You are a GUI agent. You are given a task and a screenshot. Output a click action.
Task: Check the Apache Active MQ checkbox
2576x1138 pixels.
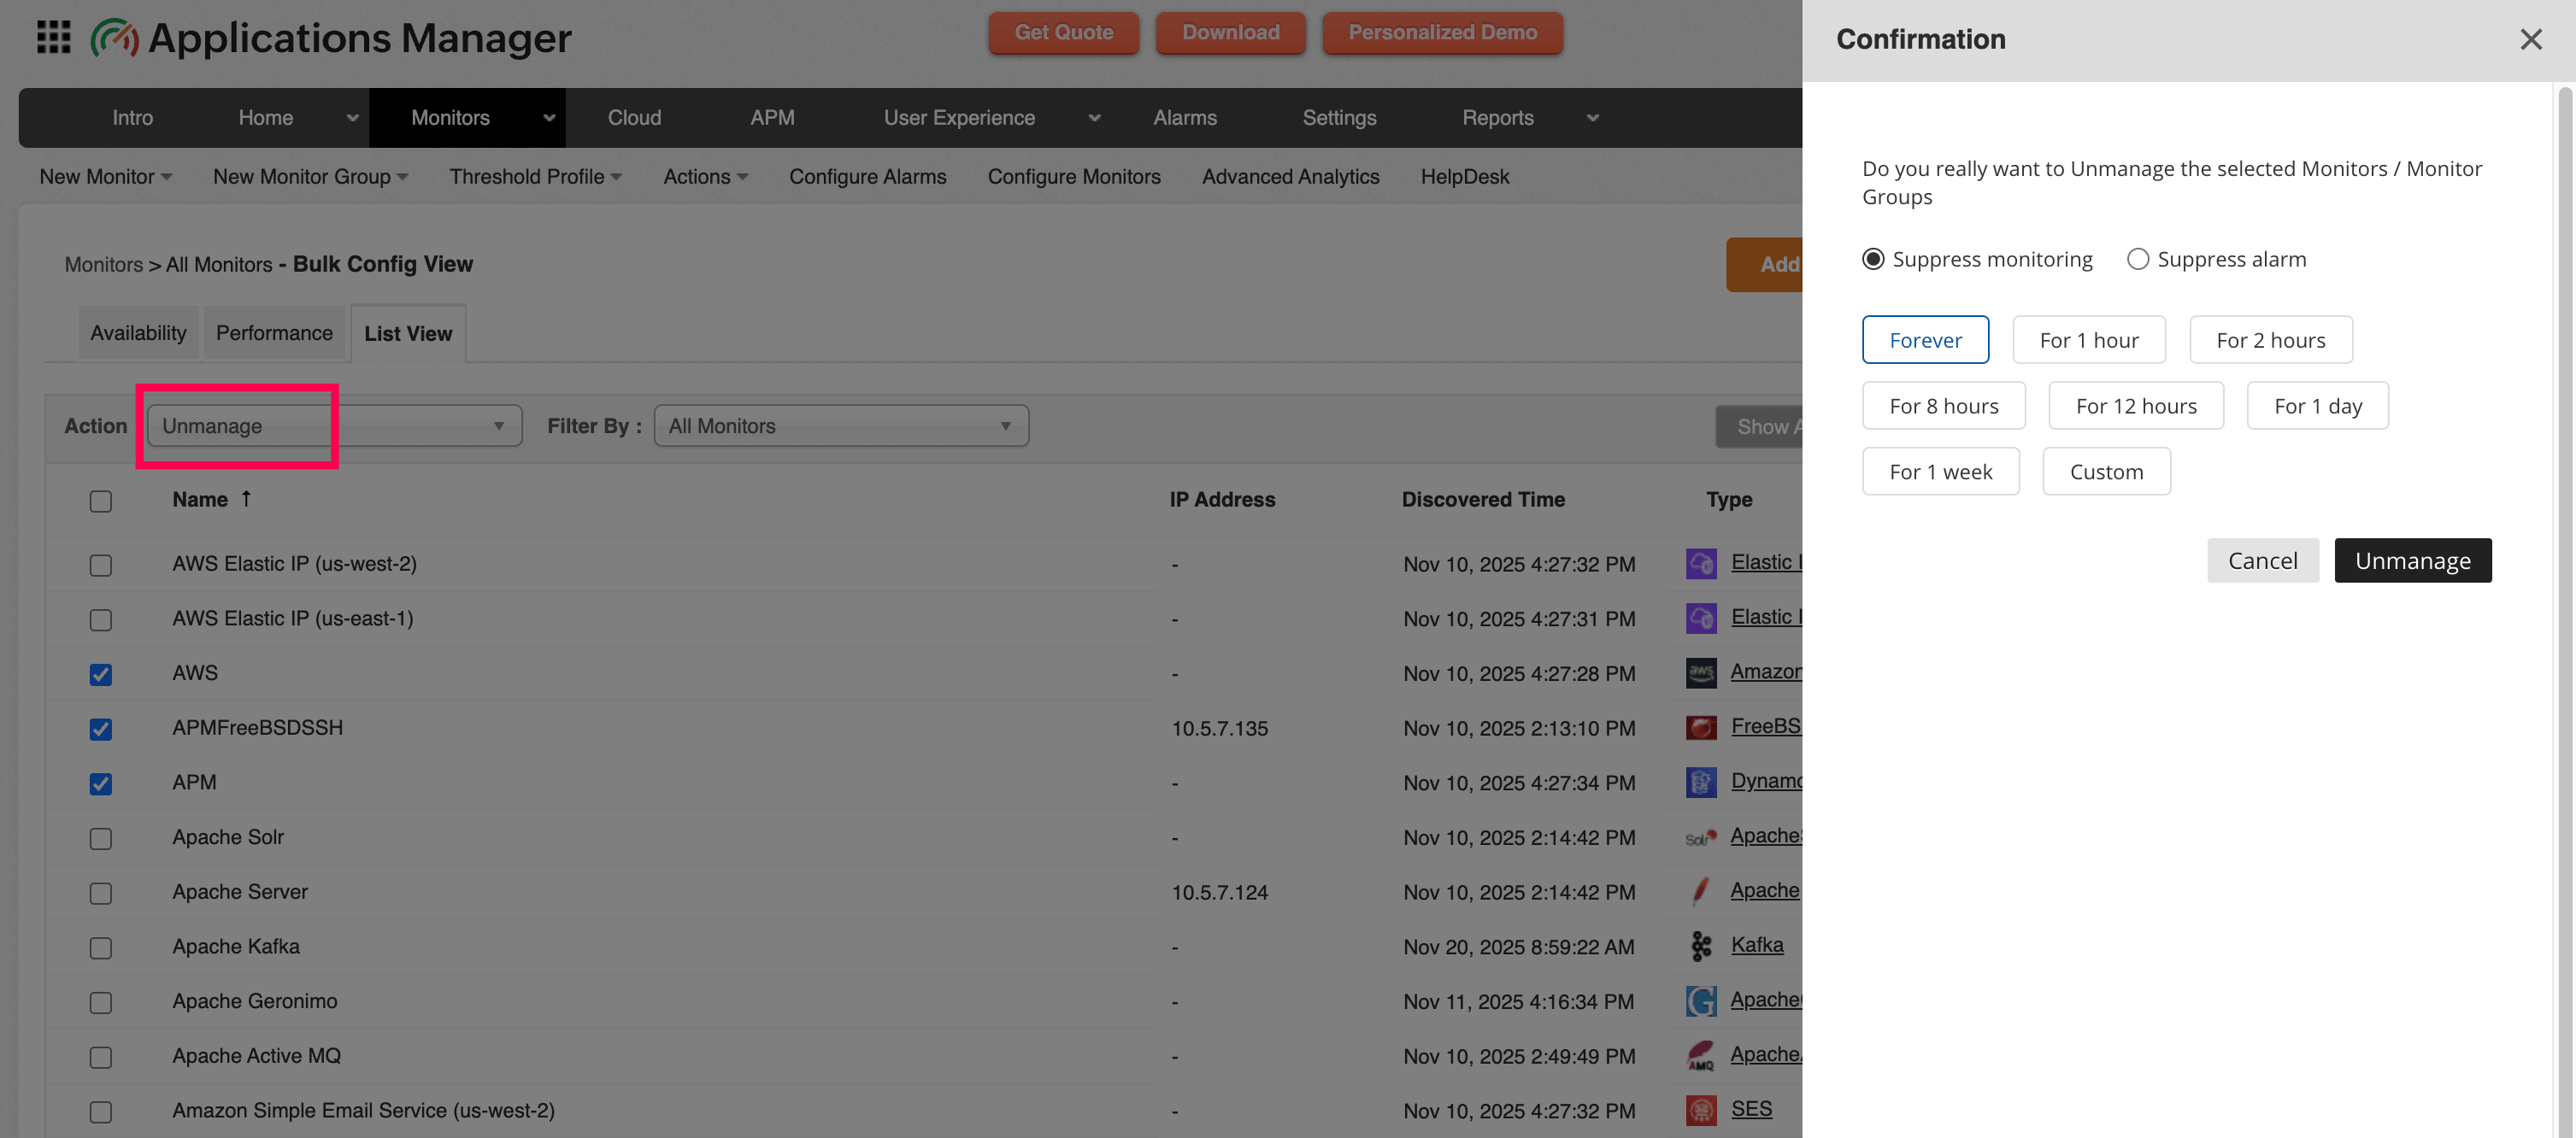101,1057
